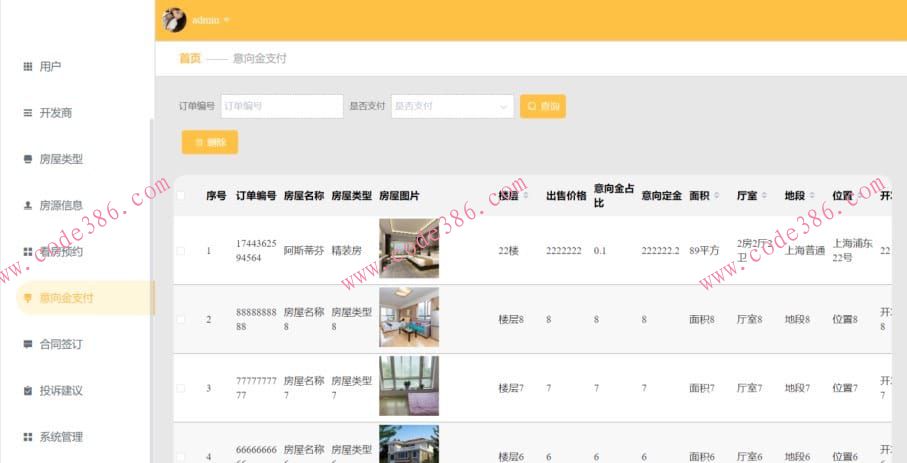Open the 是否支付 dropdown
Viewport: 907px width, 463px height.
click(x=452, y=106)
